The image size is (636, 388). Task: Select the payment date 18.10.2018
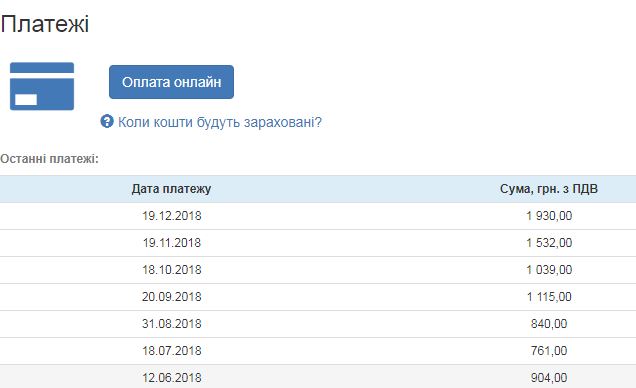coord(172,270)
